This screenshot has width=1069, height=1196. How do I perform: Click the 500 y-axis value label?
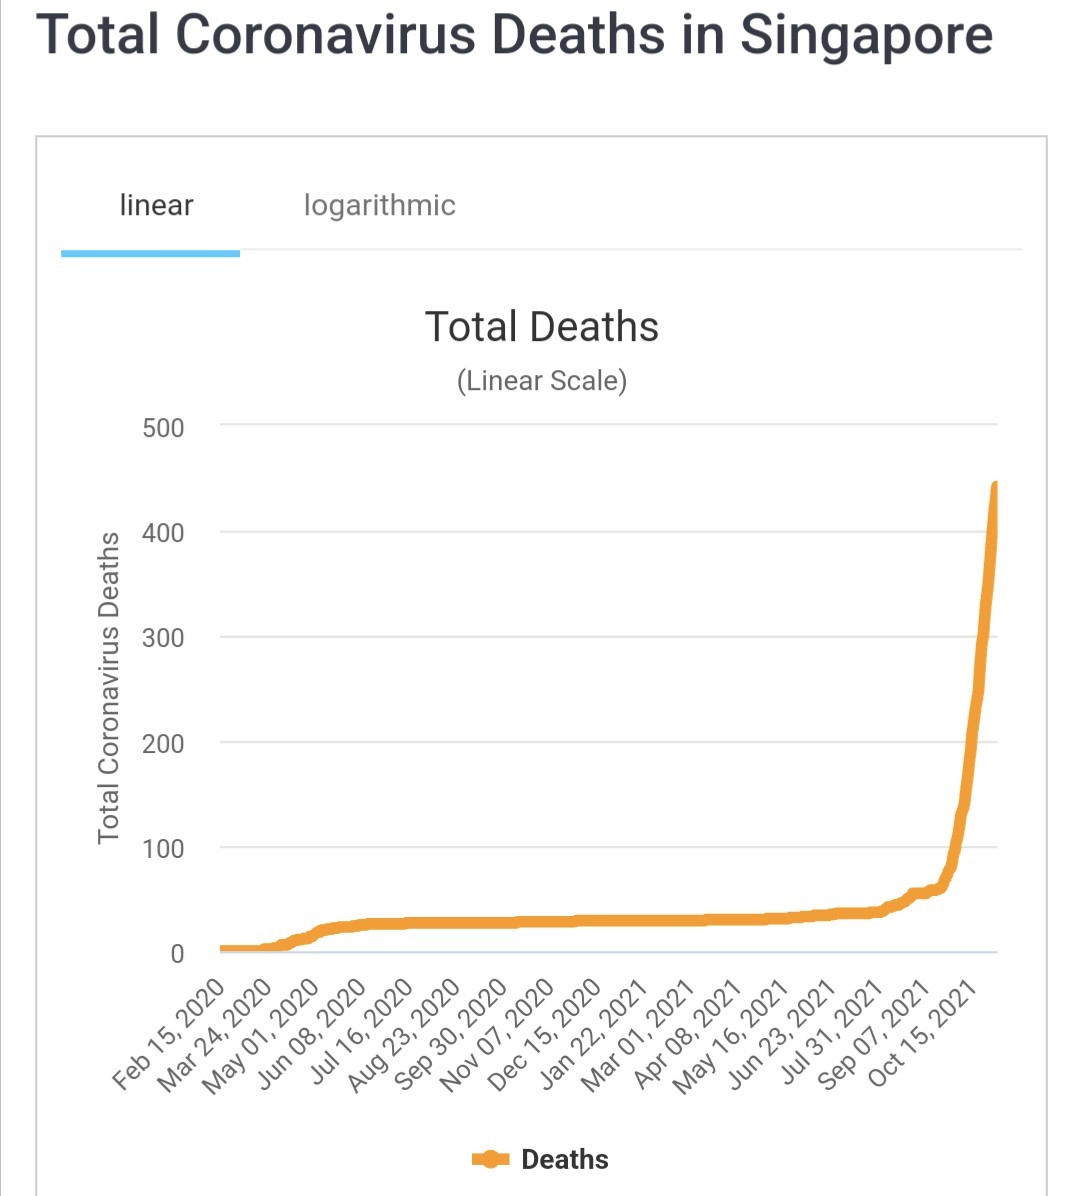pyautogui.click(x=163, y=428)
